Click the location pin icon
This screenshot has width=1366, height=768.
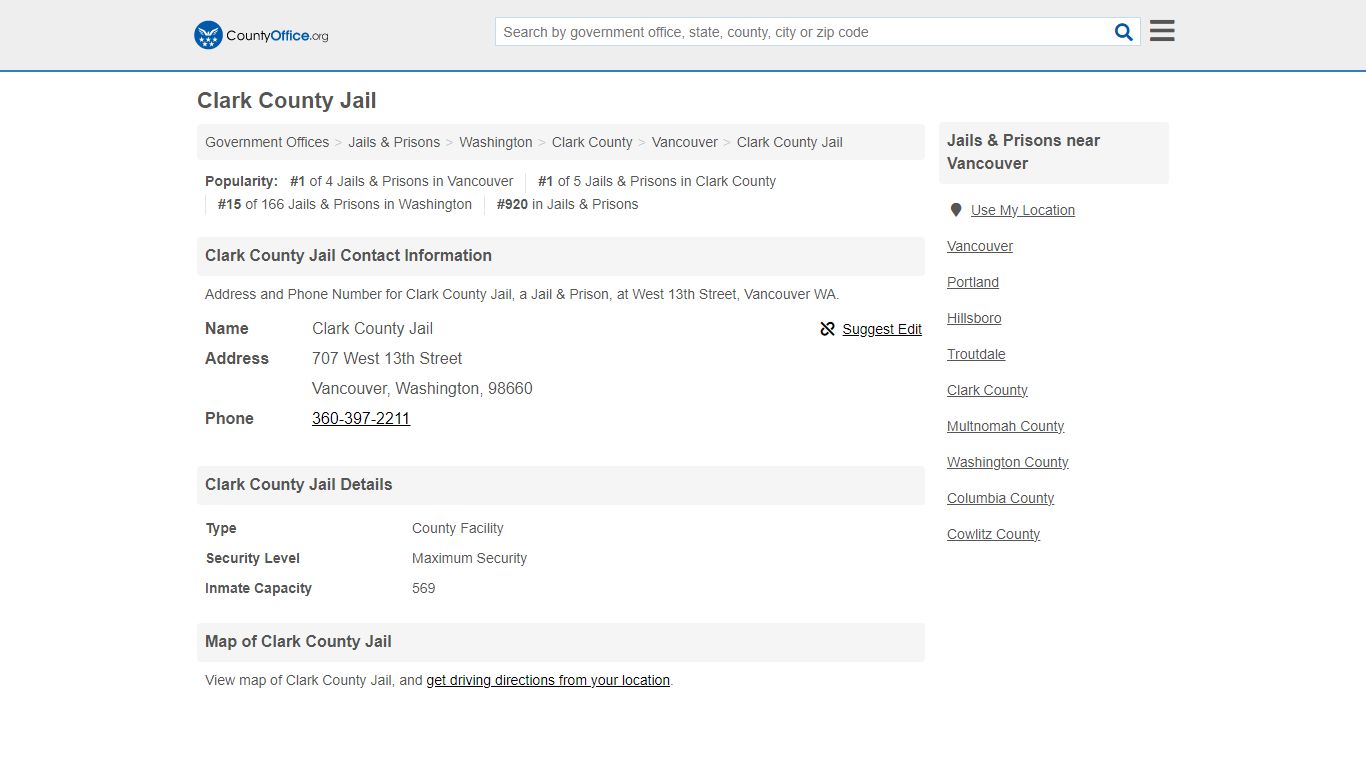[955, 210]
